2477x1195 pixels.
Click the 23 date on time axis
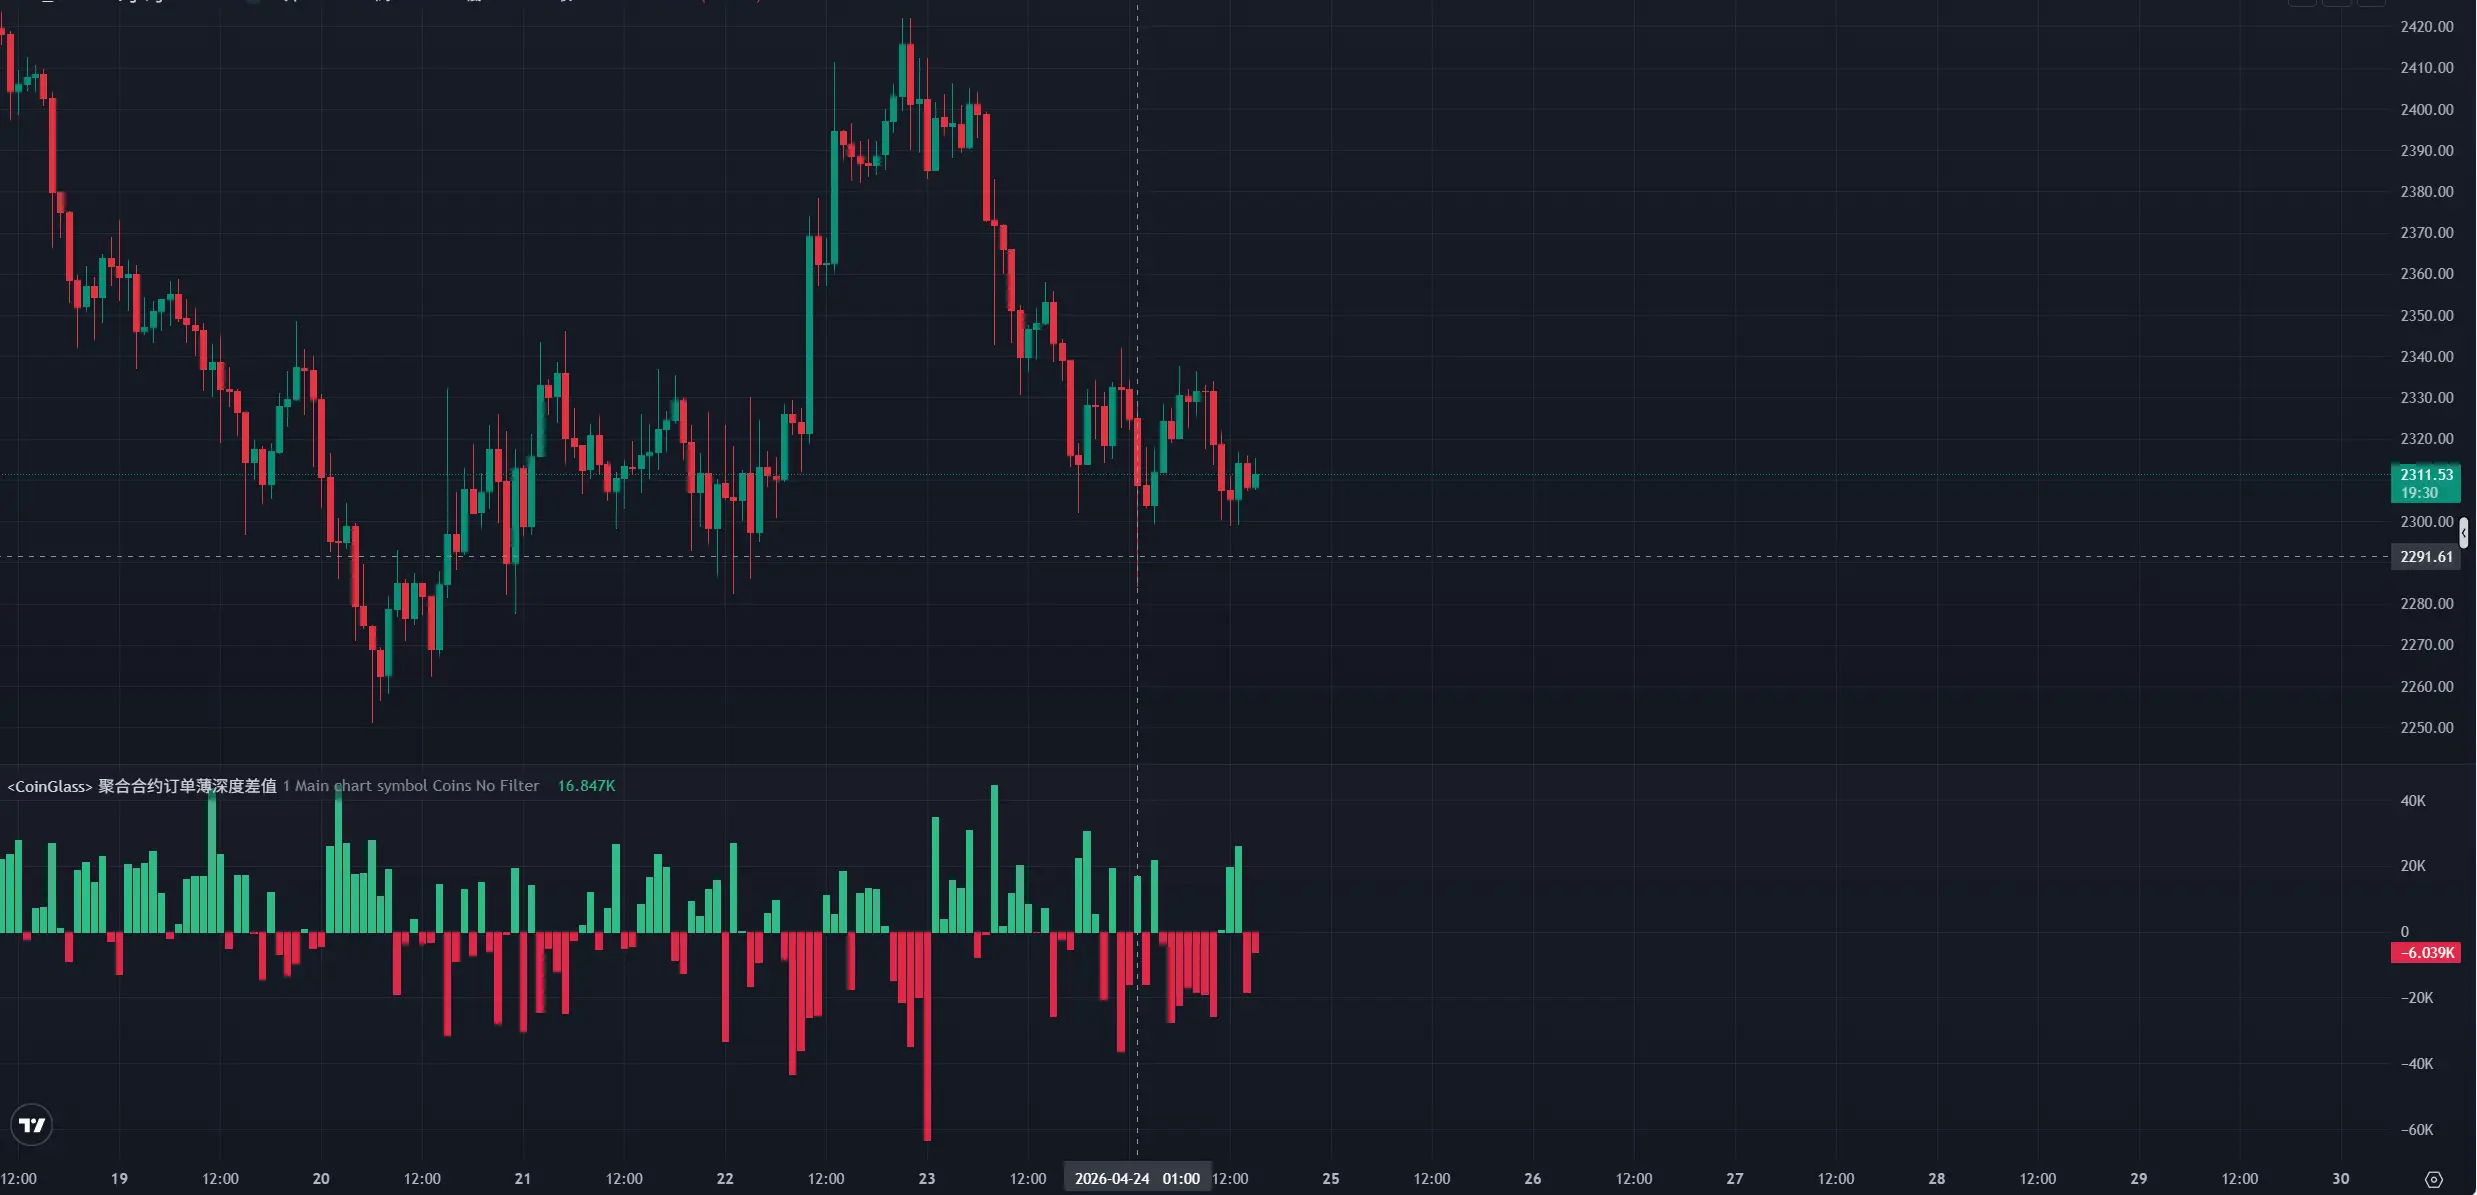(x=927, y=1179)
